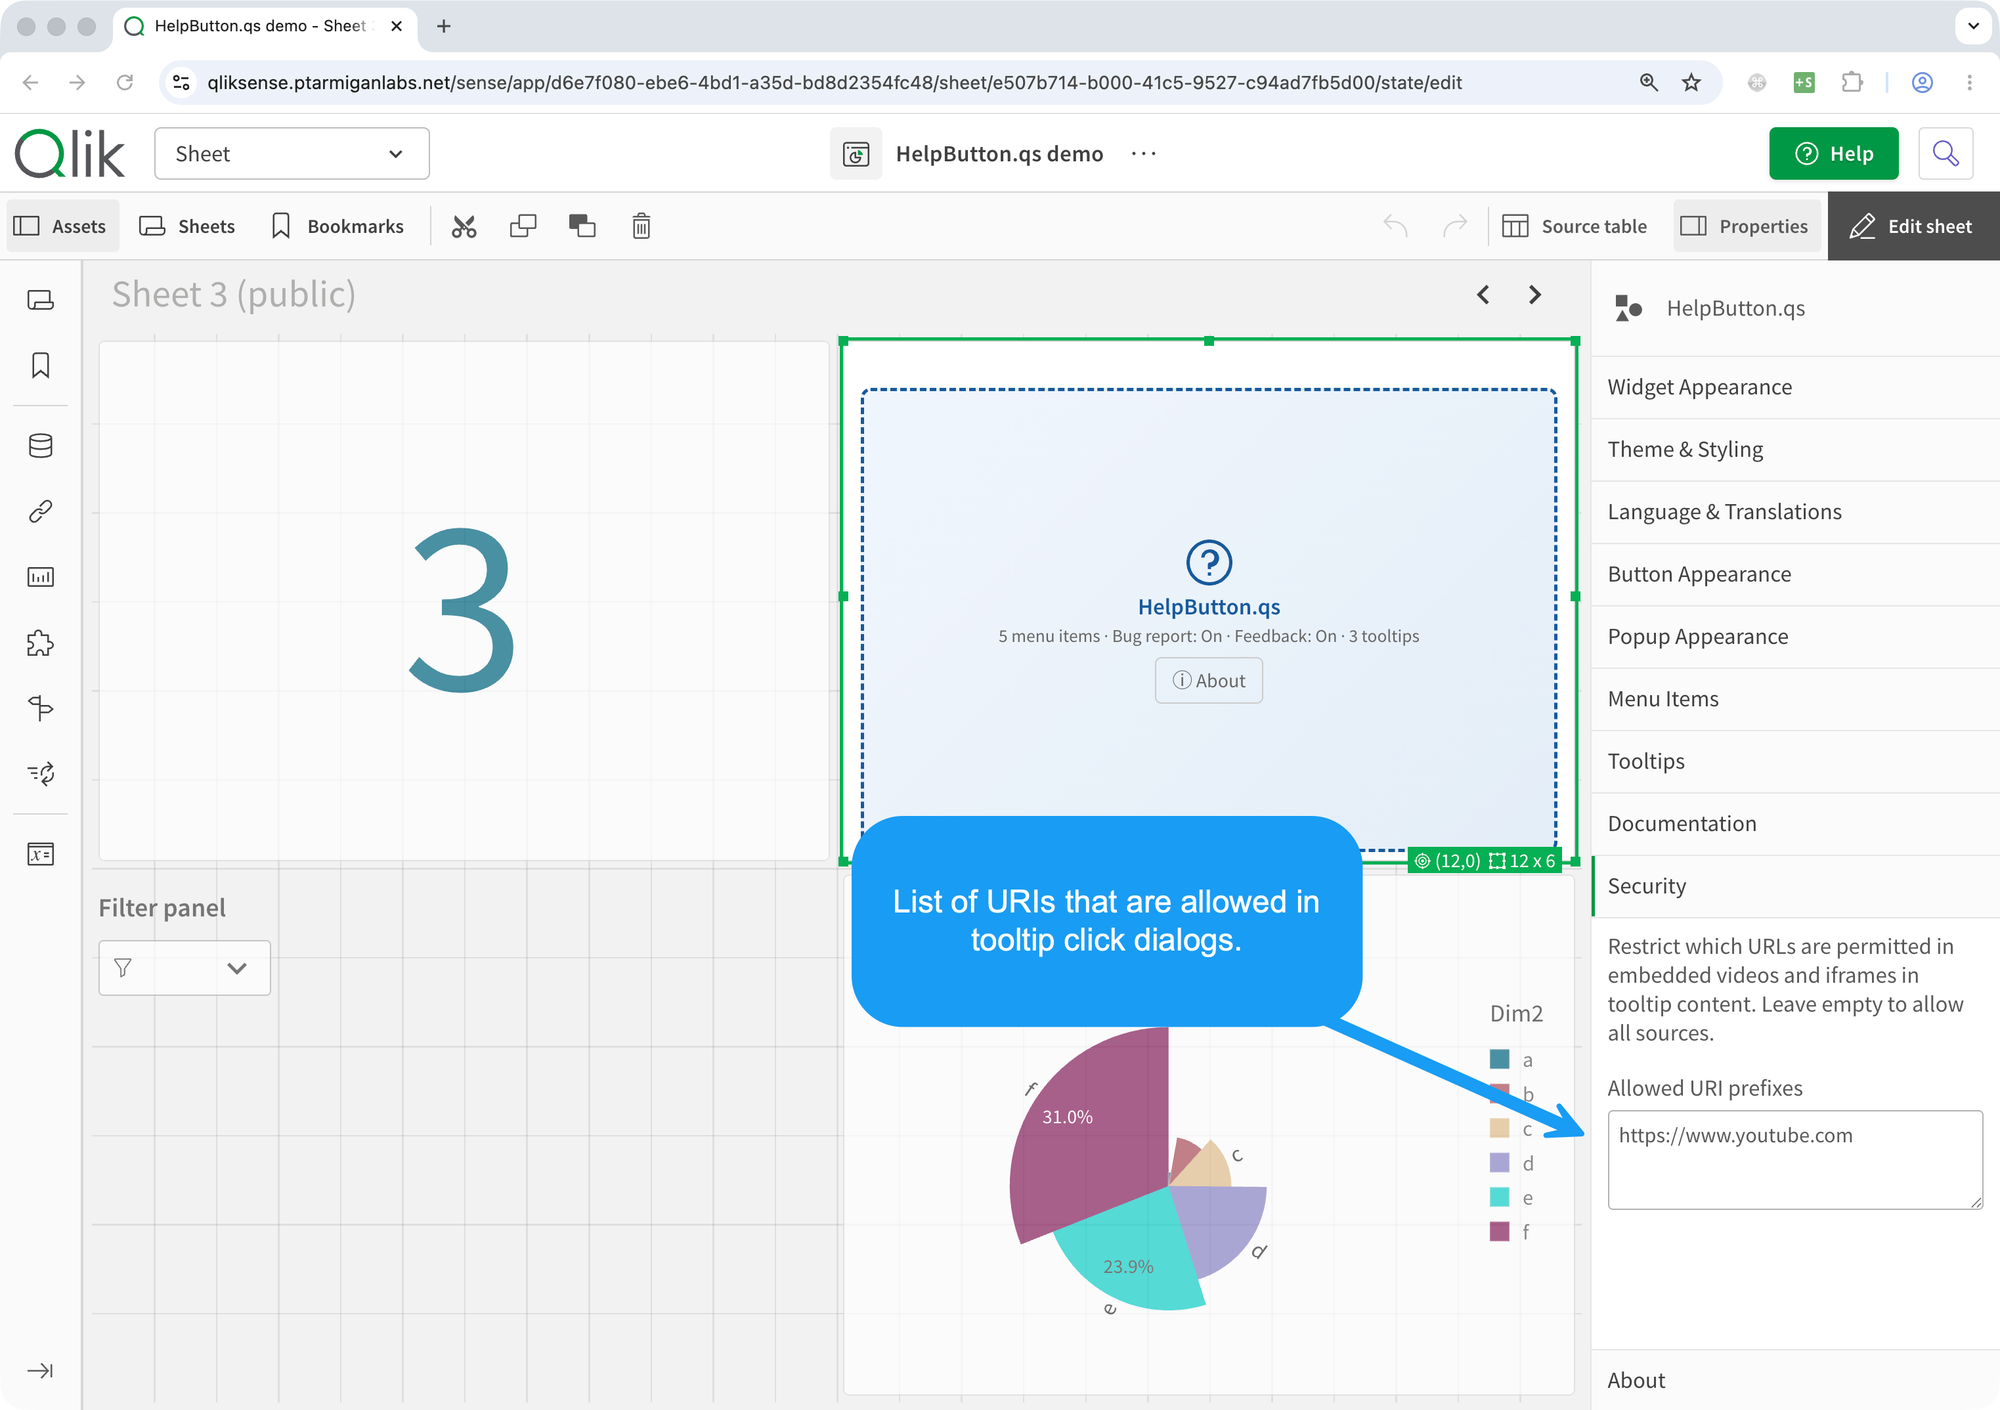Open a new browser tab
The height and width of the screenshot is (1410, 2000).
444,26
